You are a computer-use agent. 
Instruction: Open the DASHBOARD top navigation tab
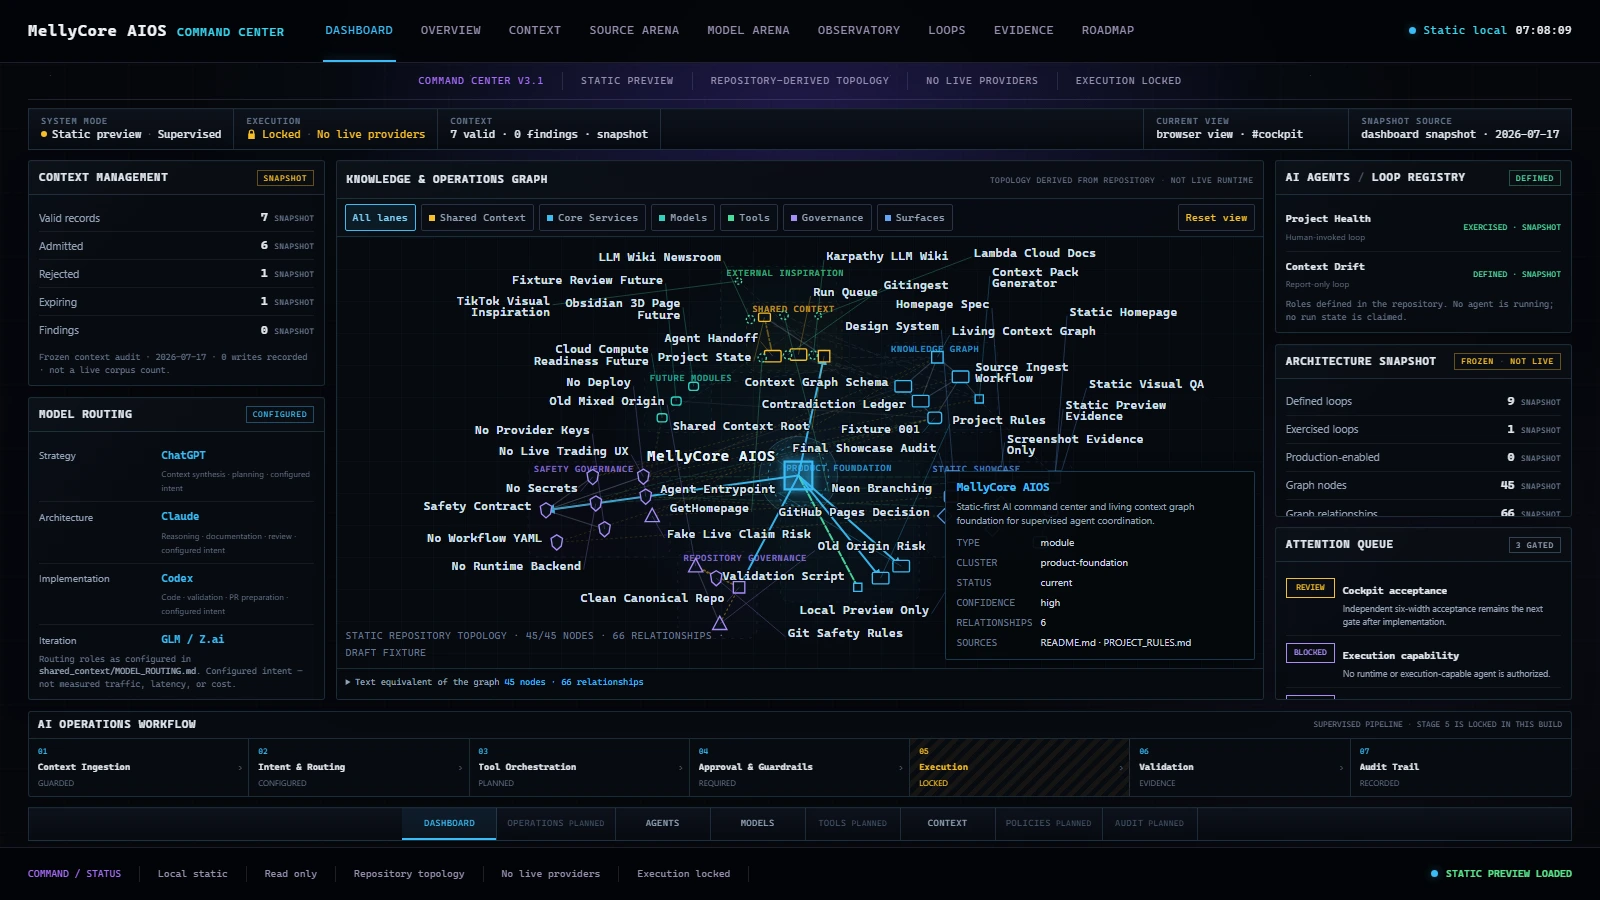(359, 30)
